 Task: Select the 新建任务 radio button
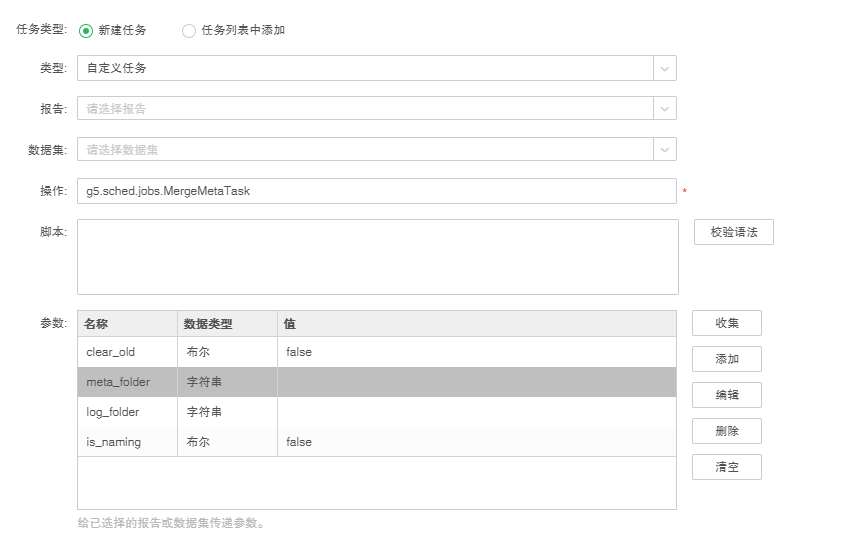click(x=86, y=30)
